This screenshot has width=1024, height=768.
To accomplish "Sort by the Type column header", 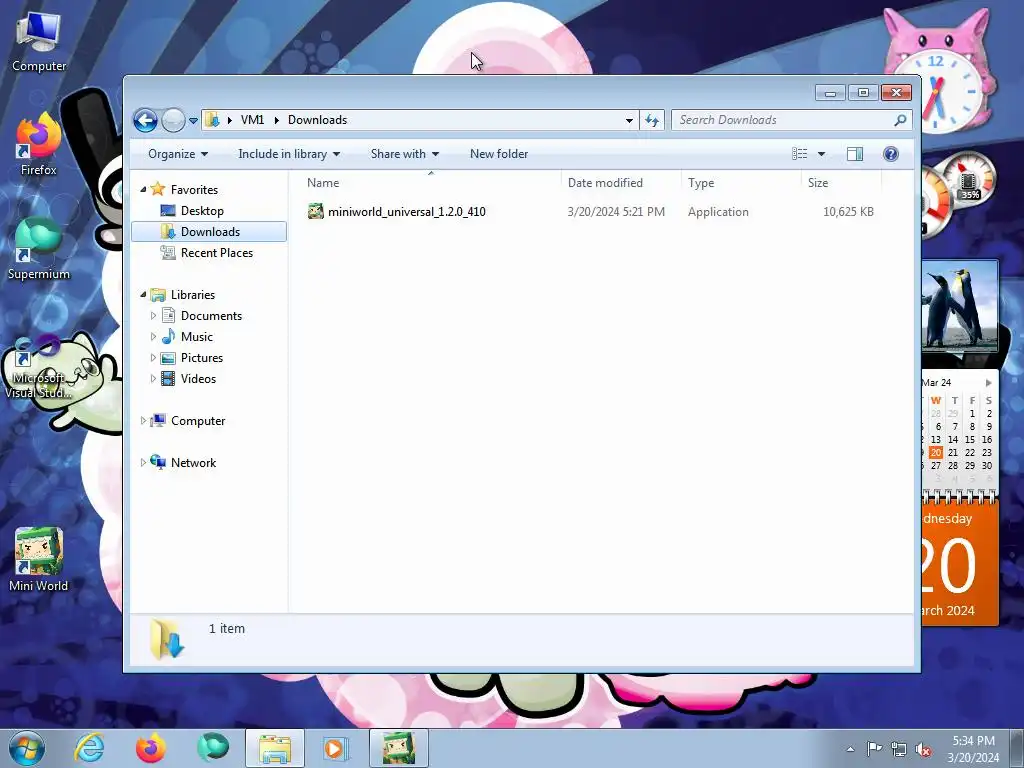I will [741, 183].
